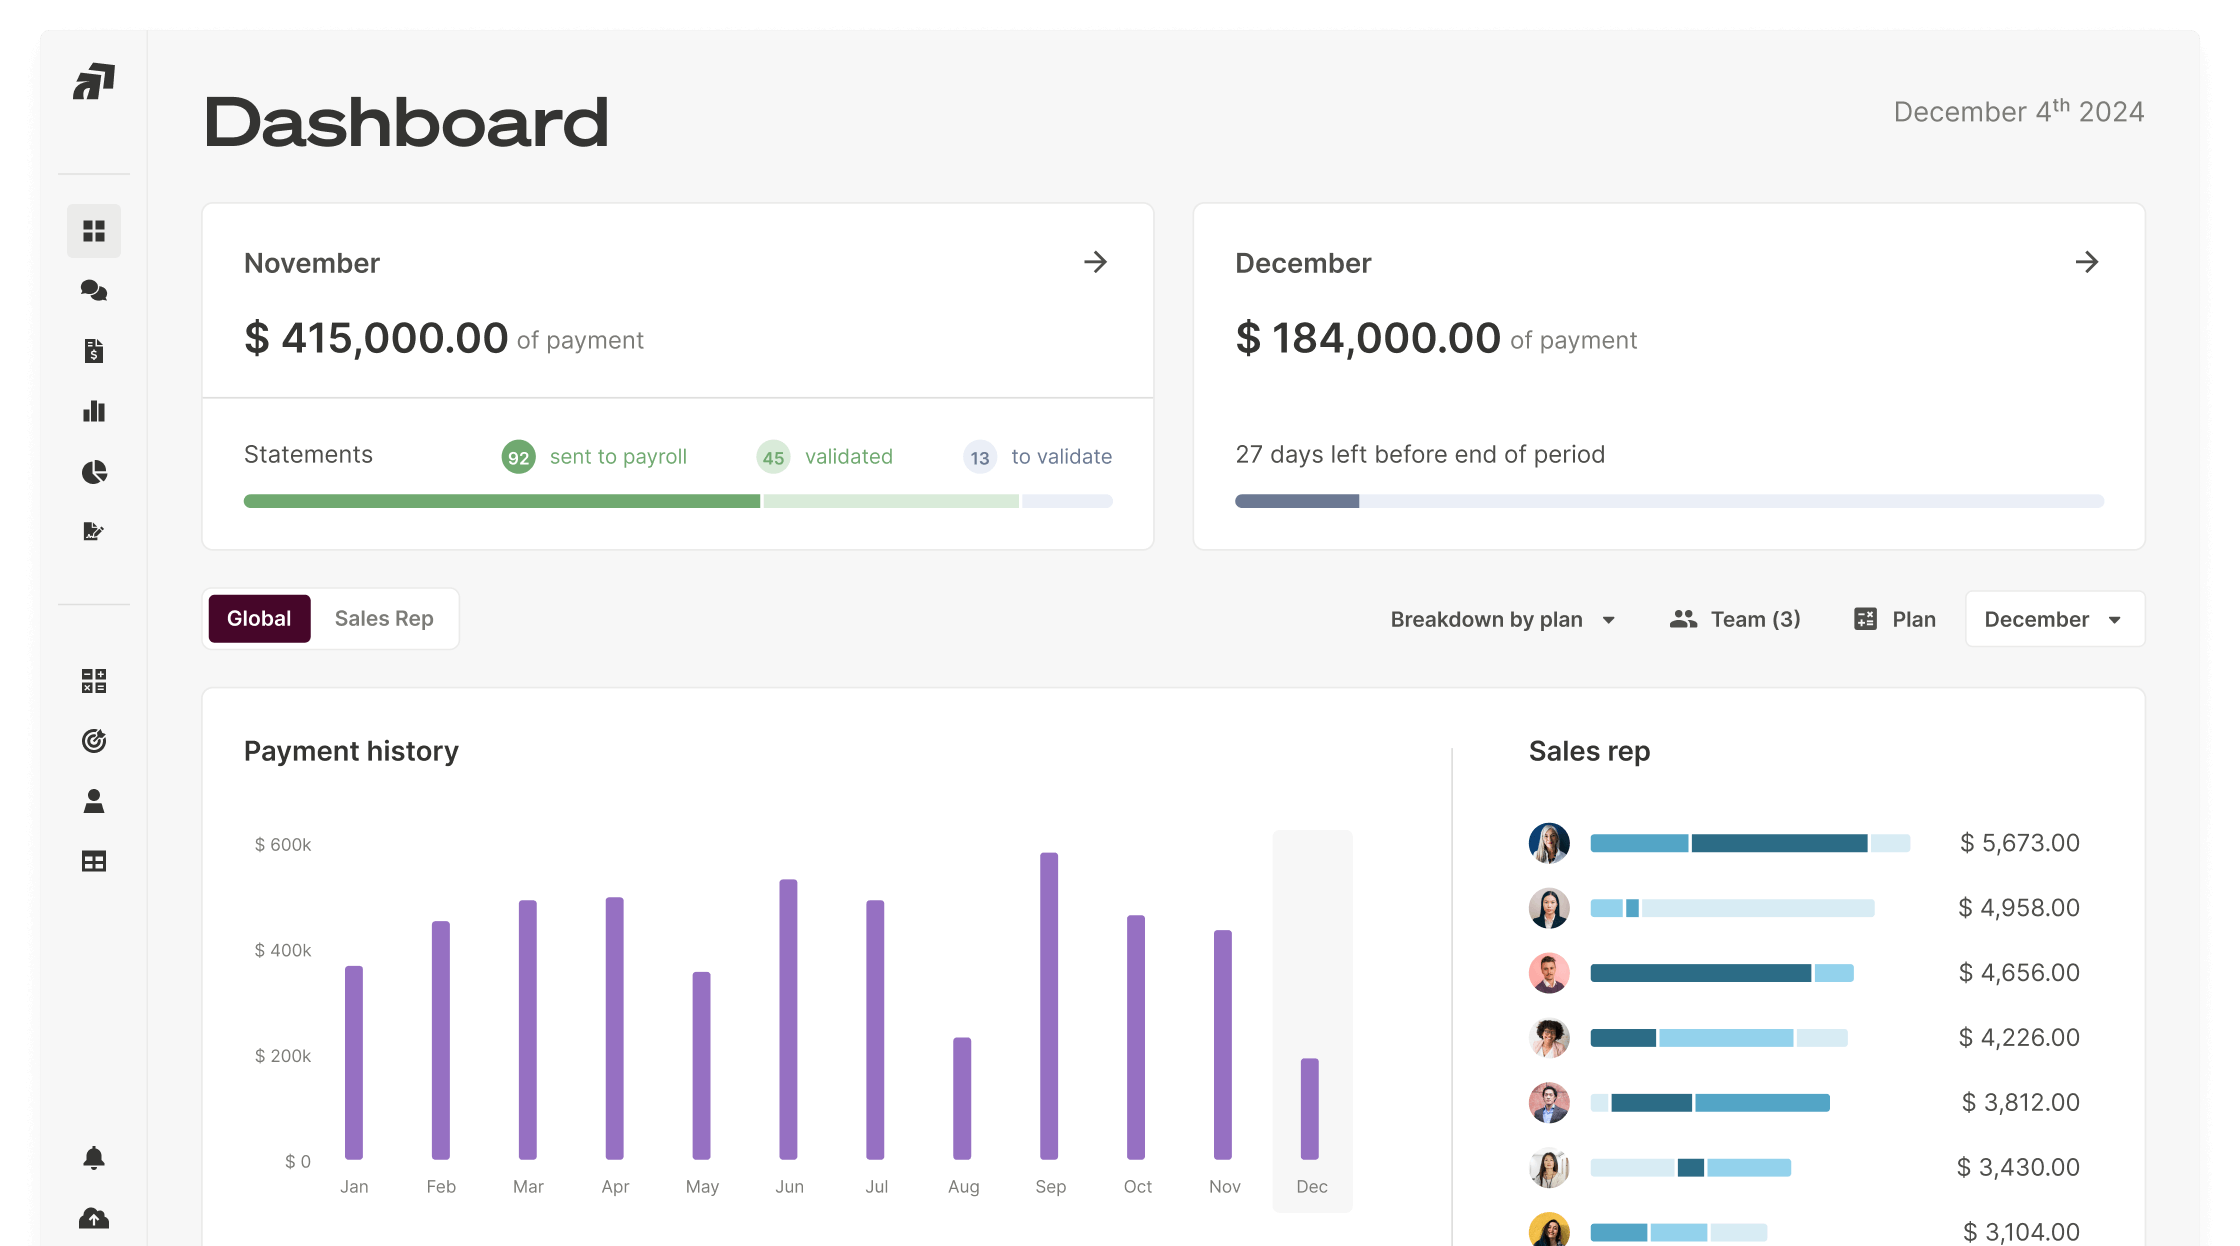This screenshot has width=2240, height=1246.
Task: Click the $ 4,958.00 sales rep bar
Action: 1732,908
